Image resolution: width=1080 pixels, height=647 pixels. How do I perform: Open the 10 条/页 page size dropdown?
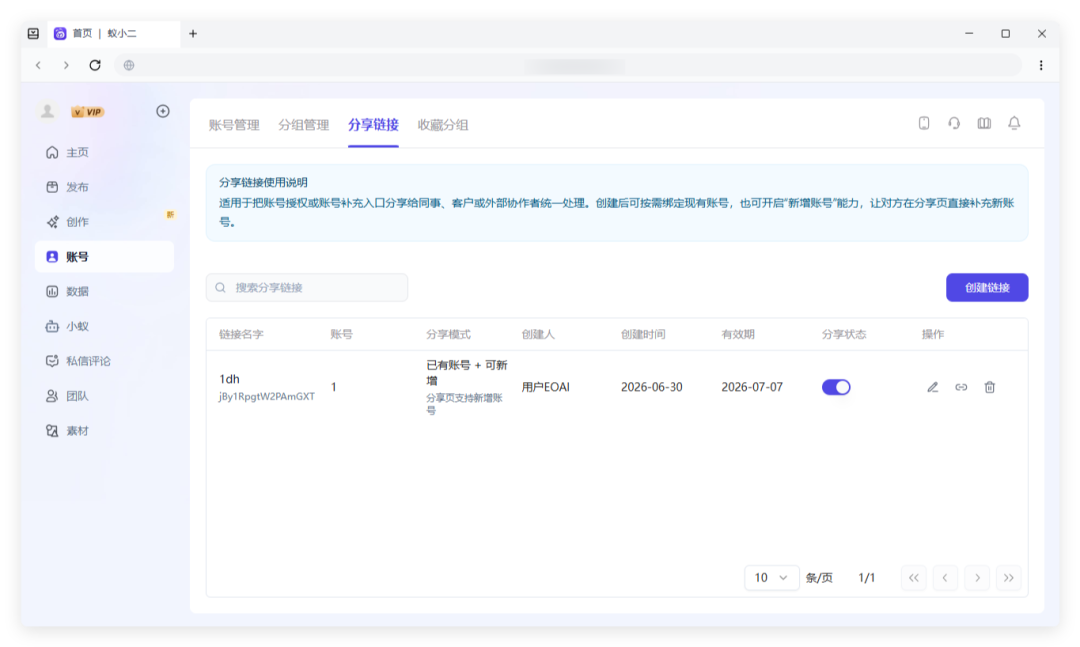771,577
